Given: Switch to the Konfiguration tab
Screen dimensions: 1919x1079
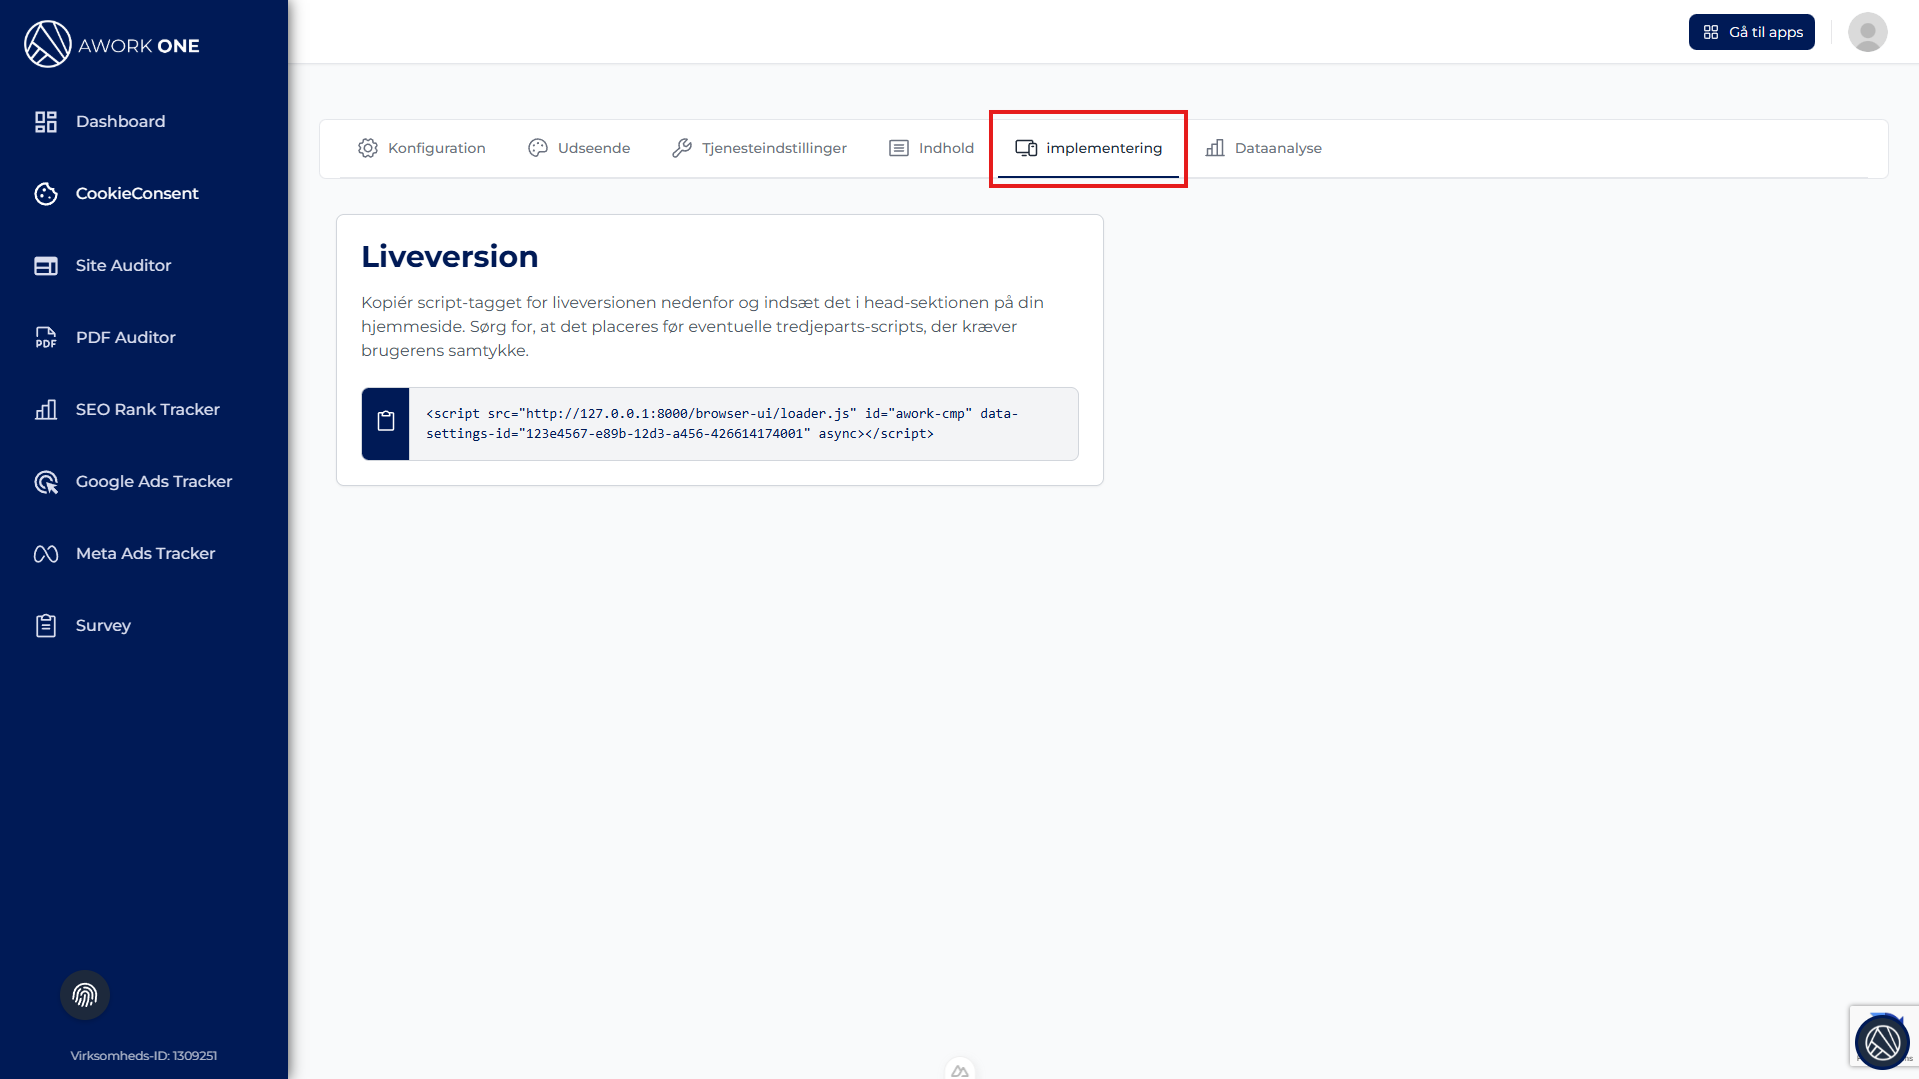Looking at the screenshot, I should tap(422, 148).
